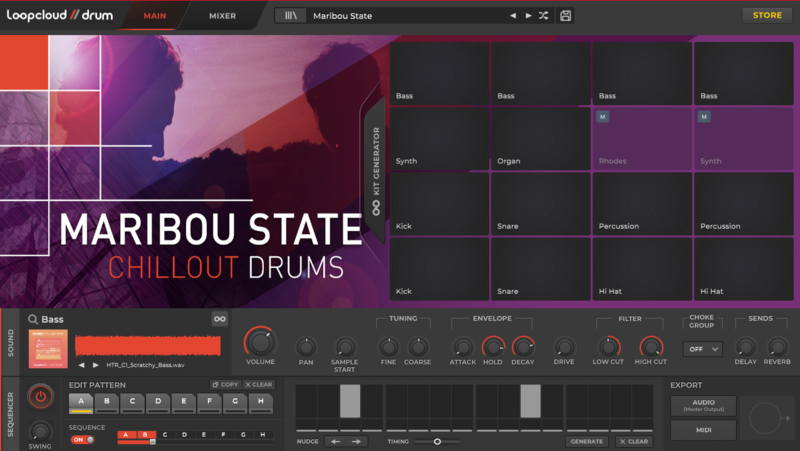Play the next sample with right arrow
This screenshot has height=451, width=800.
(x=95, y=366)
